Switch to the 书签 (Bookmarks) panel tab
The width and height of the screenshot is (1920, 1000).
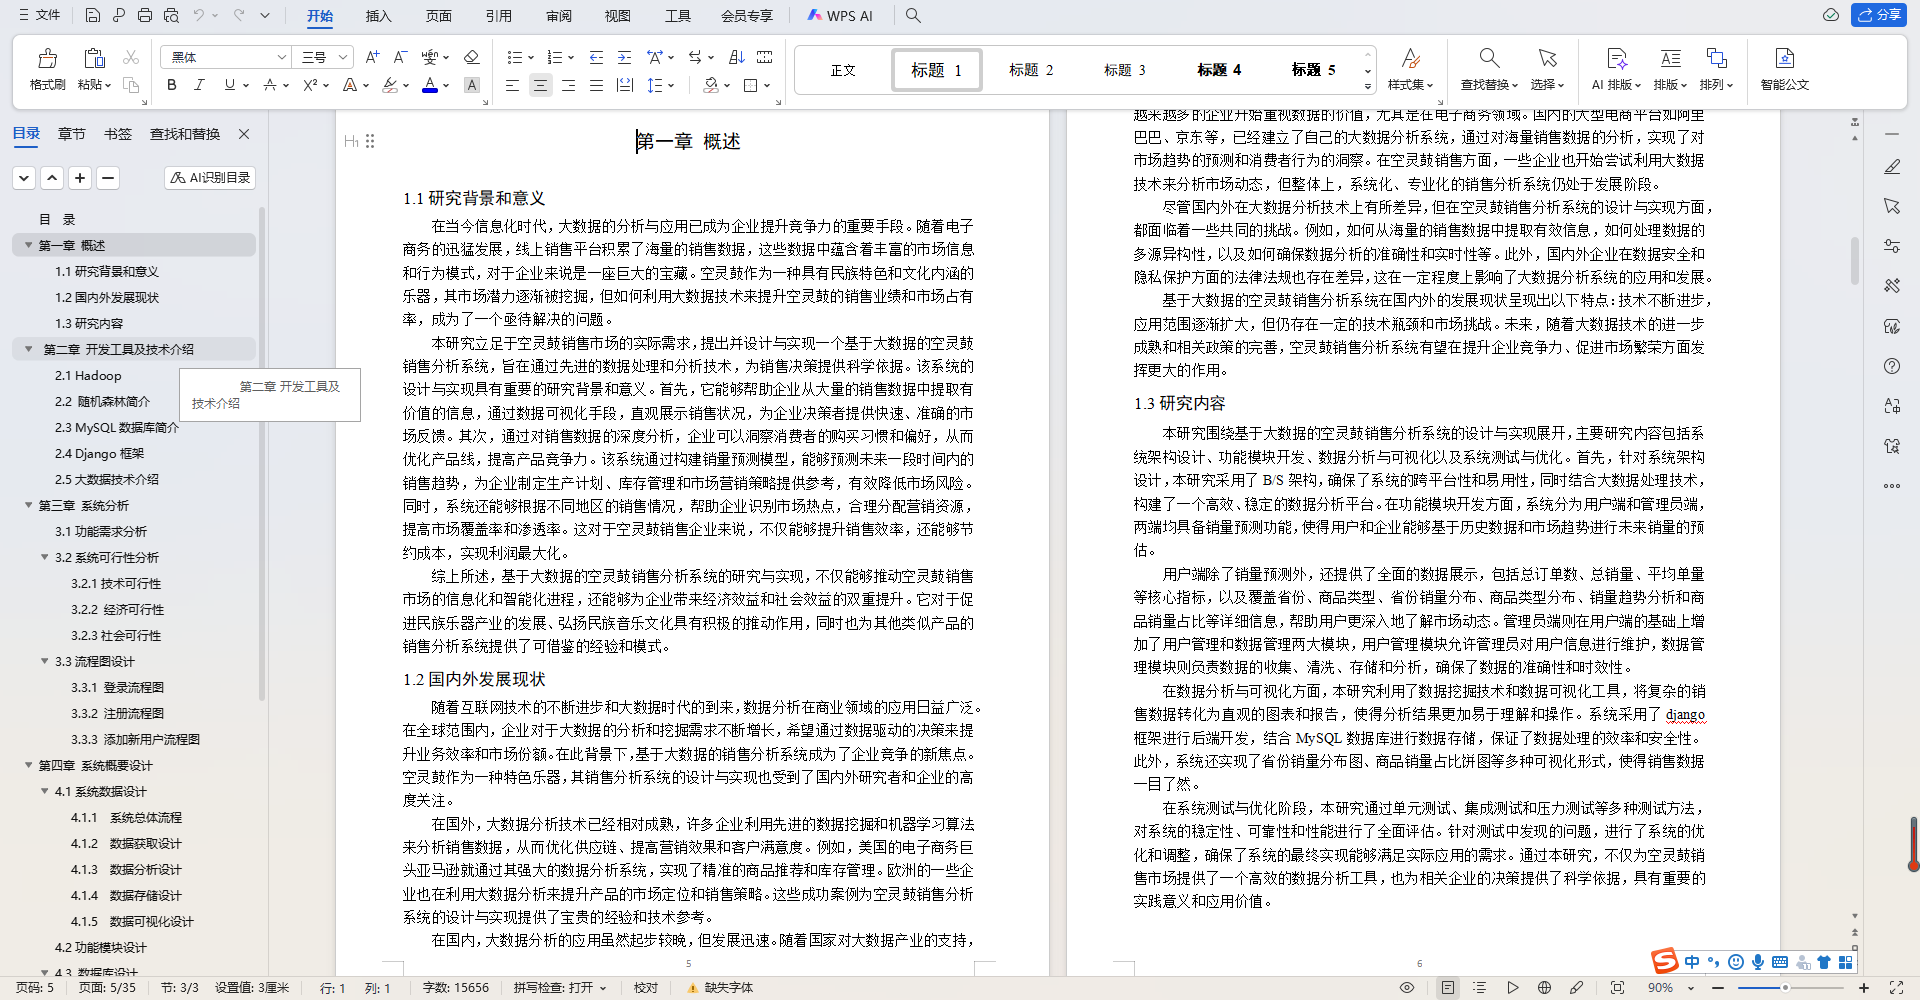(118, 134)
